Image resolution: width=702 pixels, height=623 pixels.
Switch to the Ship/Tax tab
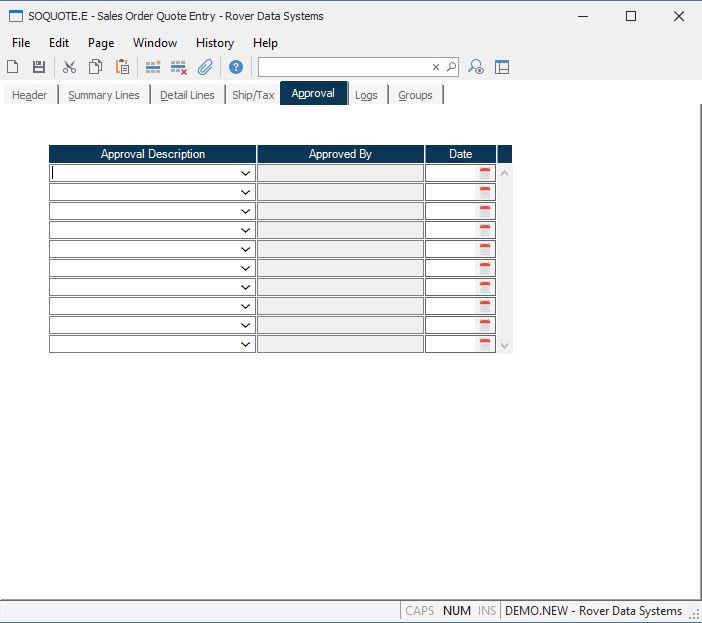[x=253, y=95]
